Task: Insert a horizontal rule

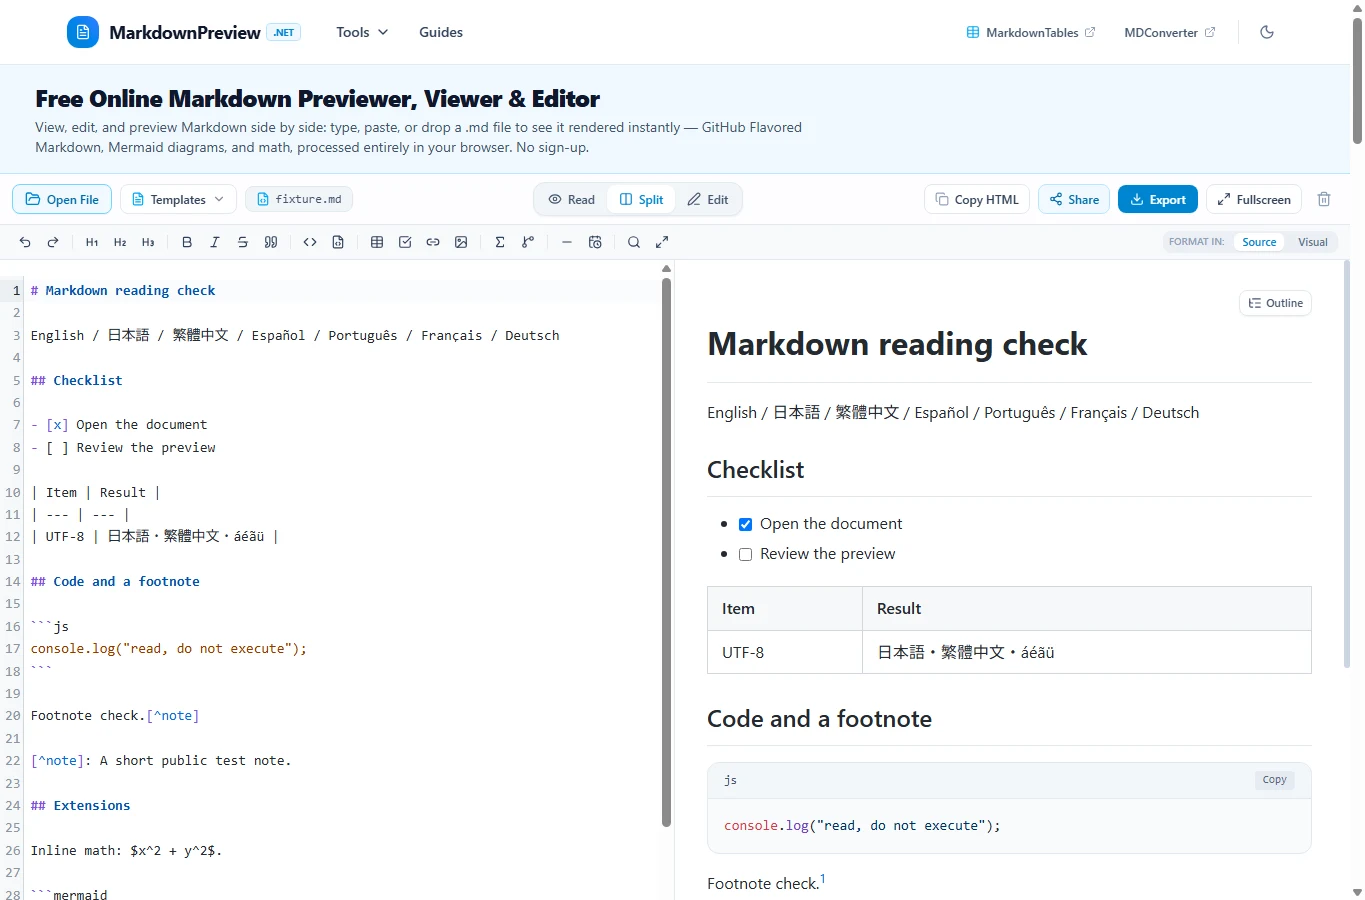Action: pyautogui.click(x=567, y=242)
